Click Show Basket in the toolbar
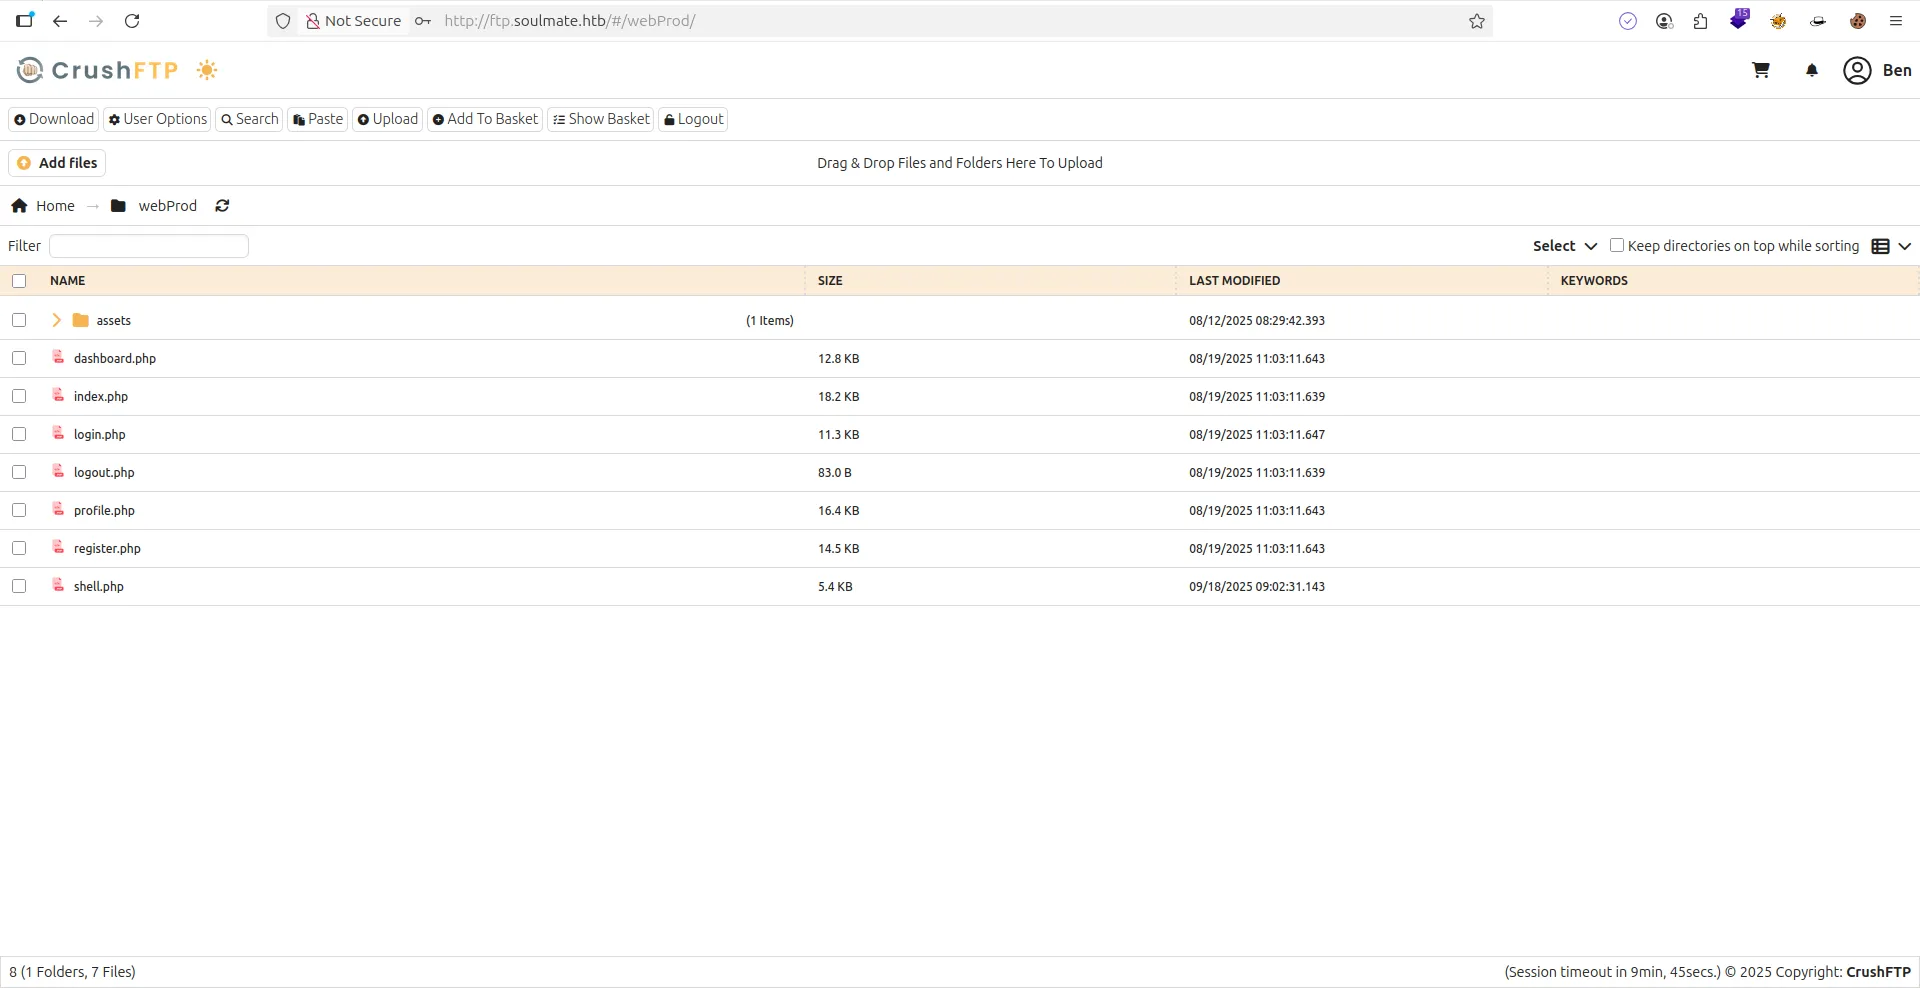1920x988 pixels. click(x=601, y=119)
